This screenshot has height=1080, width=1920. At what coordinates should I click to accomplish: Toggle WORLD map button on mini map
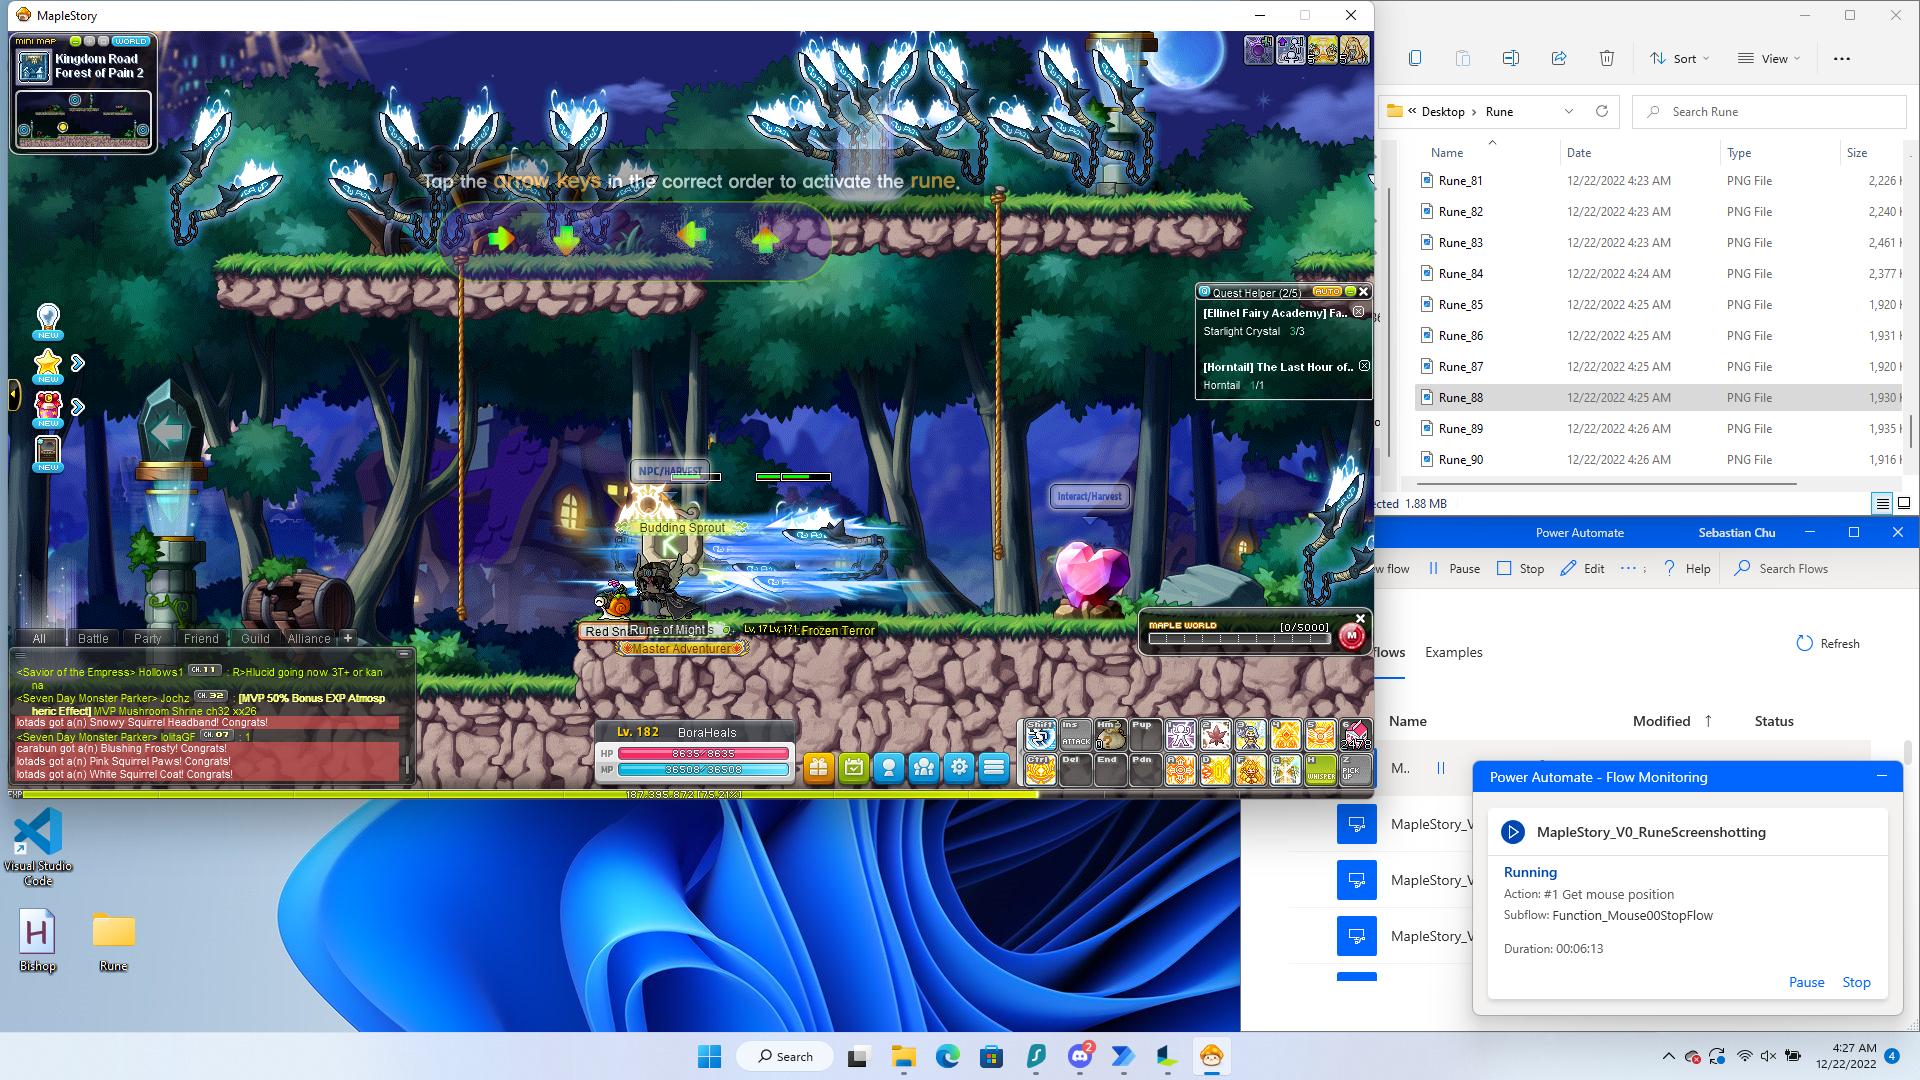pyautogui.click(x=130, y=41)
